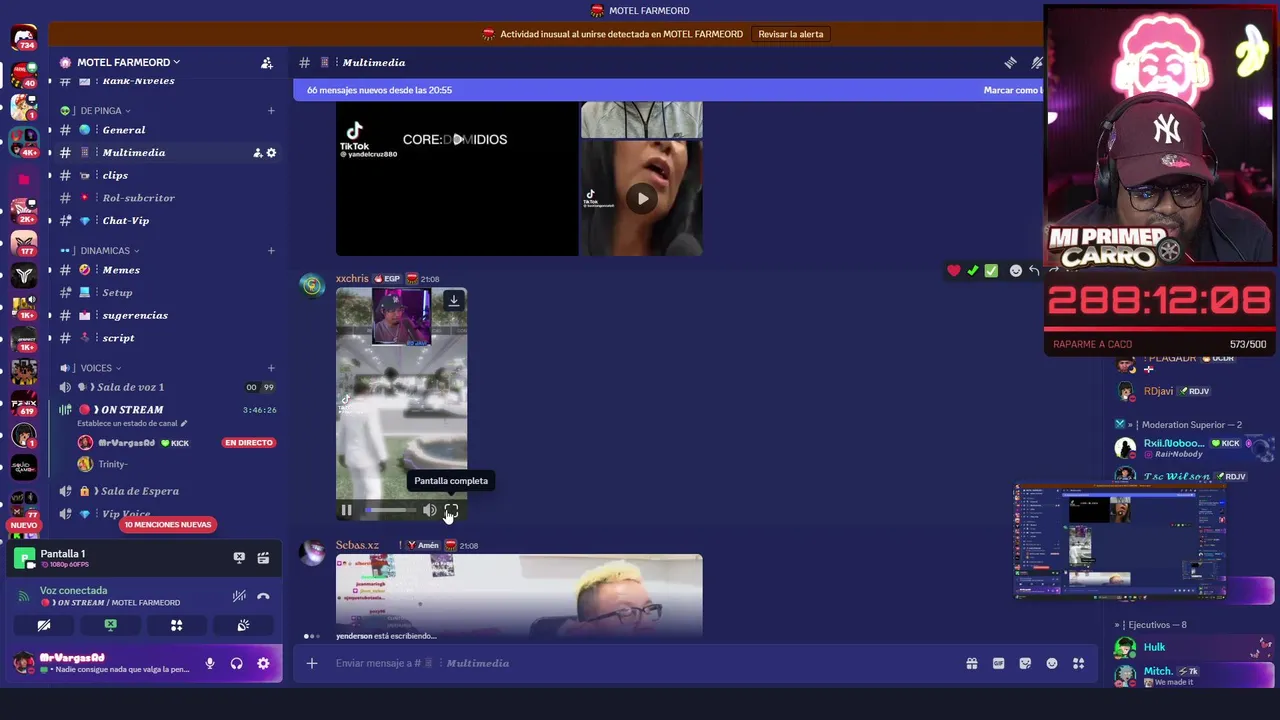
Task: Play the CORE:DOMIDIOS TikTok video
Action: (458, 139)
